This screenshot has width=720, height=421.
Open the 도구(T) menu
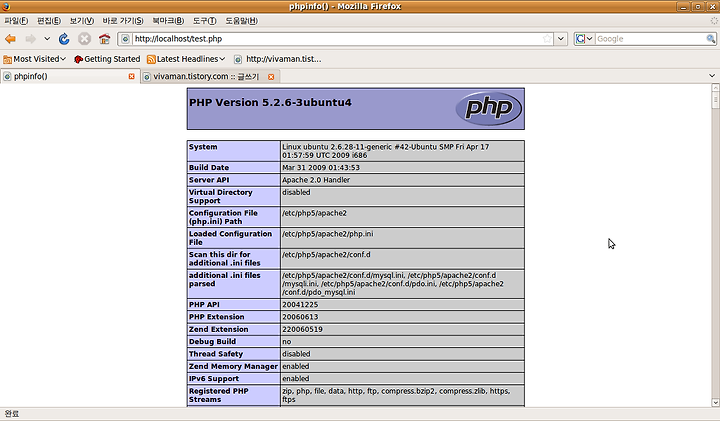coord(204,21)
